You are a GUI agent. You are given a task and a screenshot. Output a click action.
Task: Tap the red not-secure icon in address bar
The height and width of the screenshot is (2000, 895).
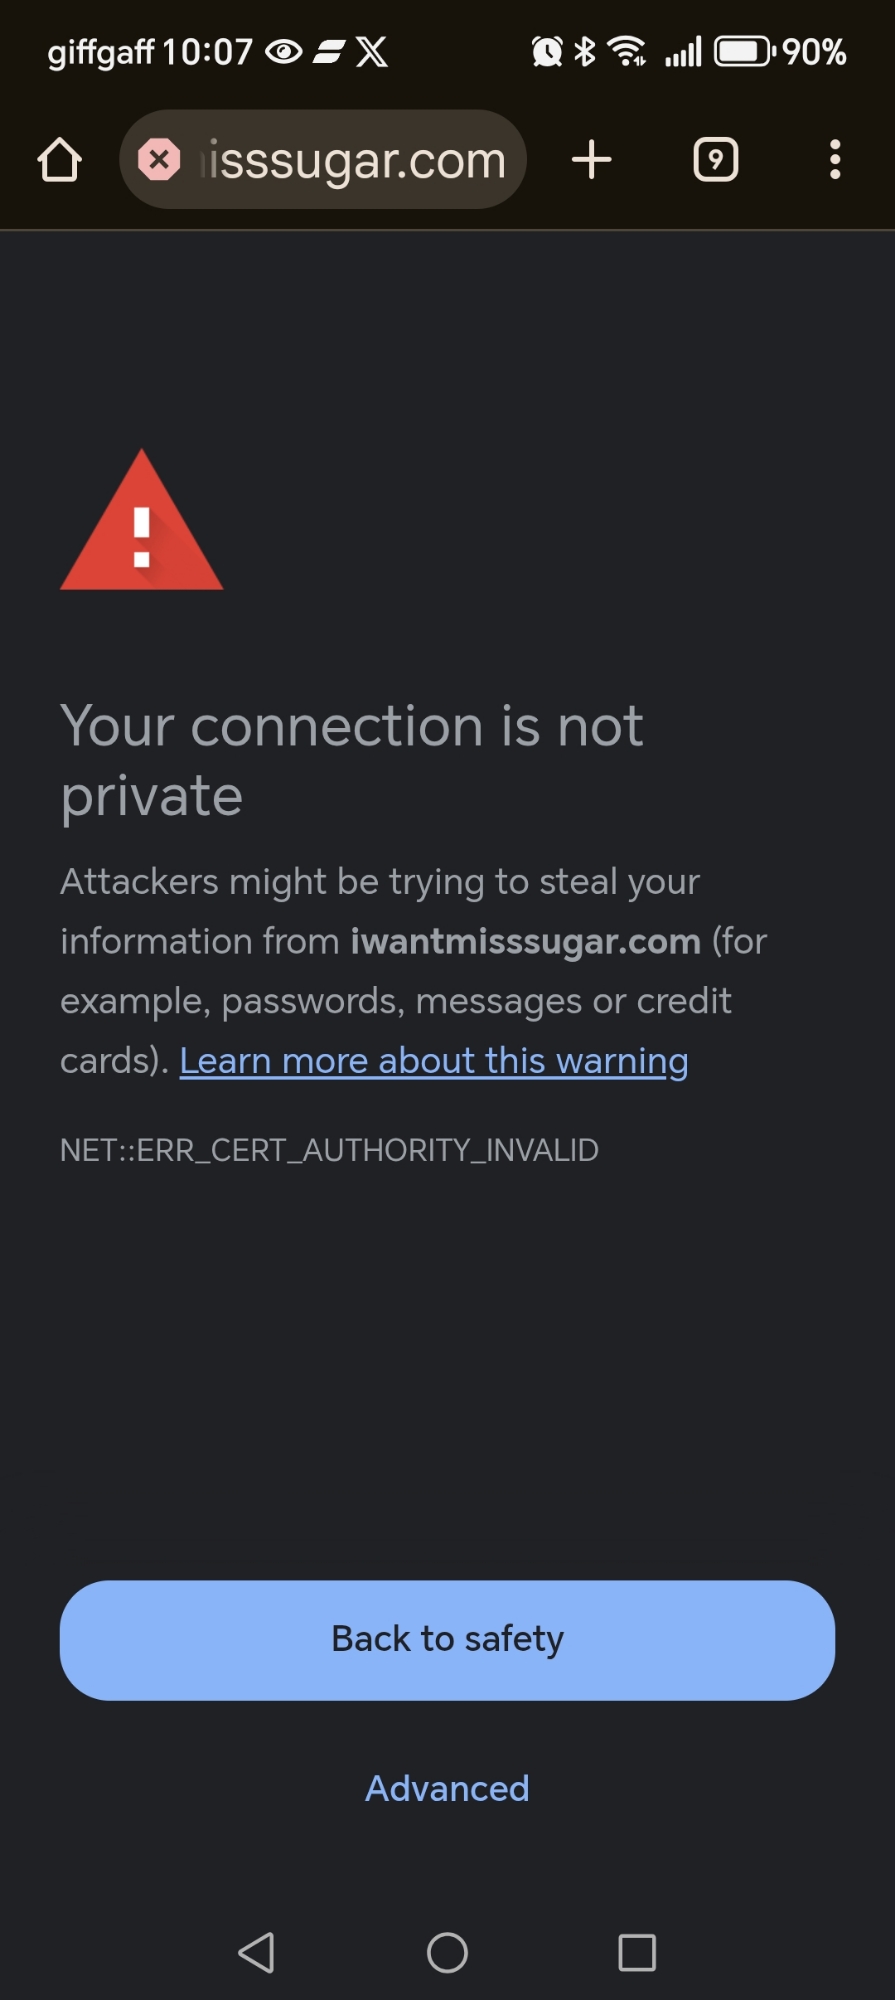(159, 160)
